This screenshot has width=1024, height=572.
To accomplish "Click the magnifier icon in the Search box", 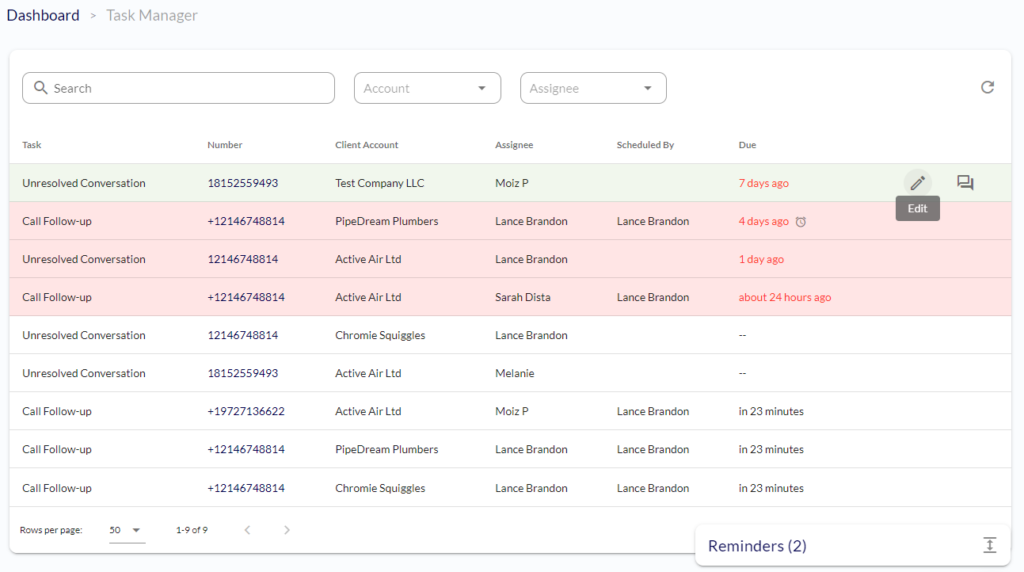I will click(40, 87).
